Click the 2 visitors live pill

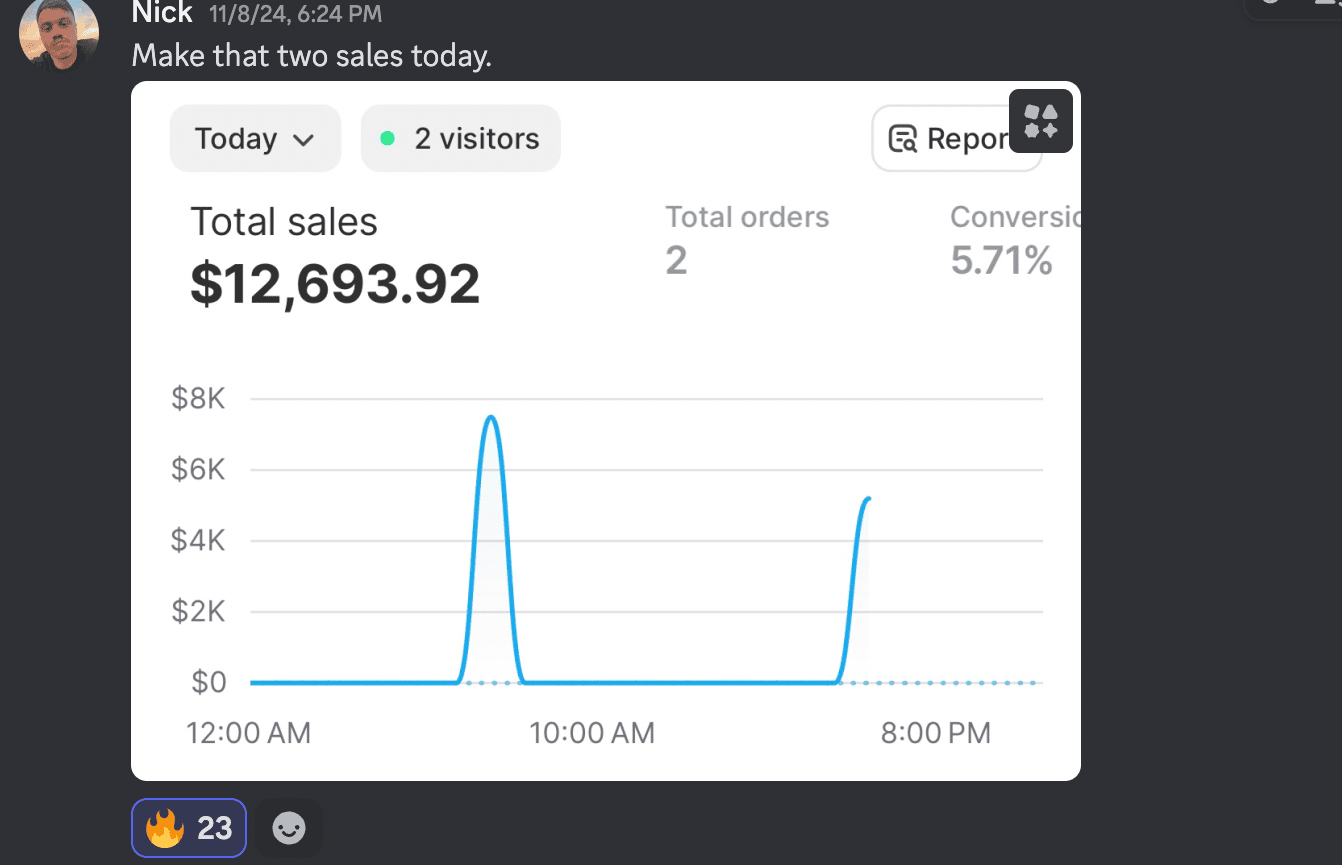[x=460, y=139]
